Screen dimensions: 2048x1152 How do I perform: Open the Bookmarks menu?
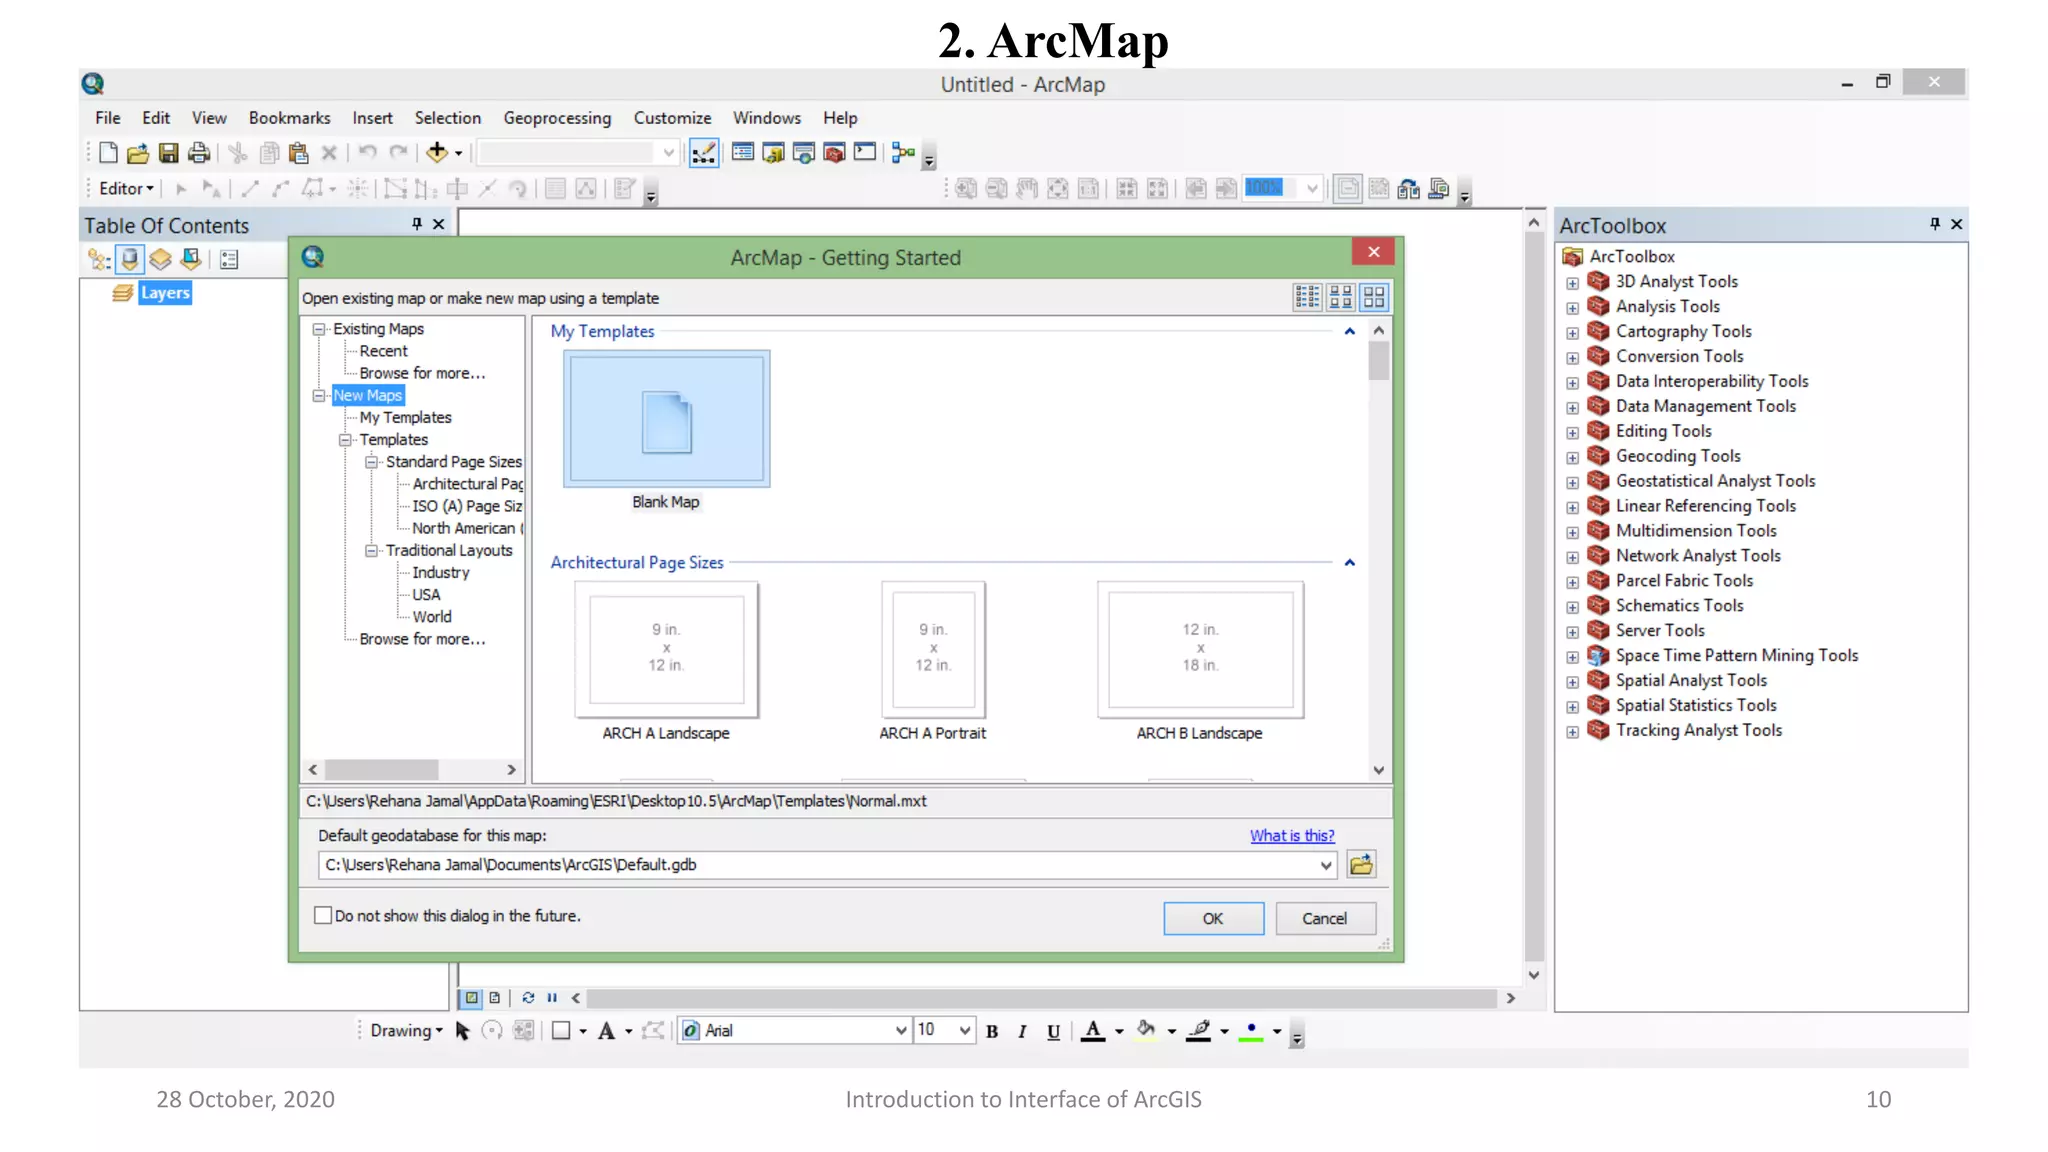(290, 118)
